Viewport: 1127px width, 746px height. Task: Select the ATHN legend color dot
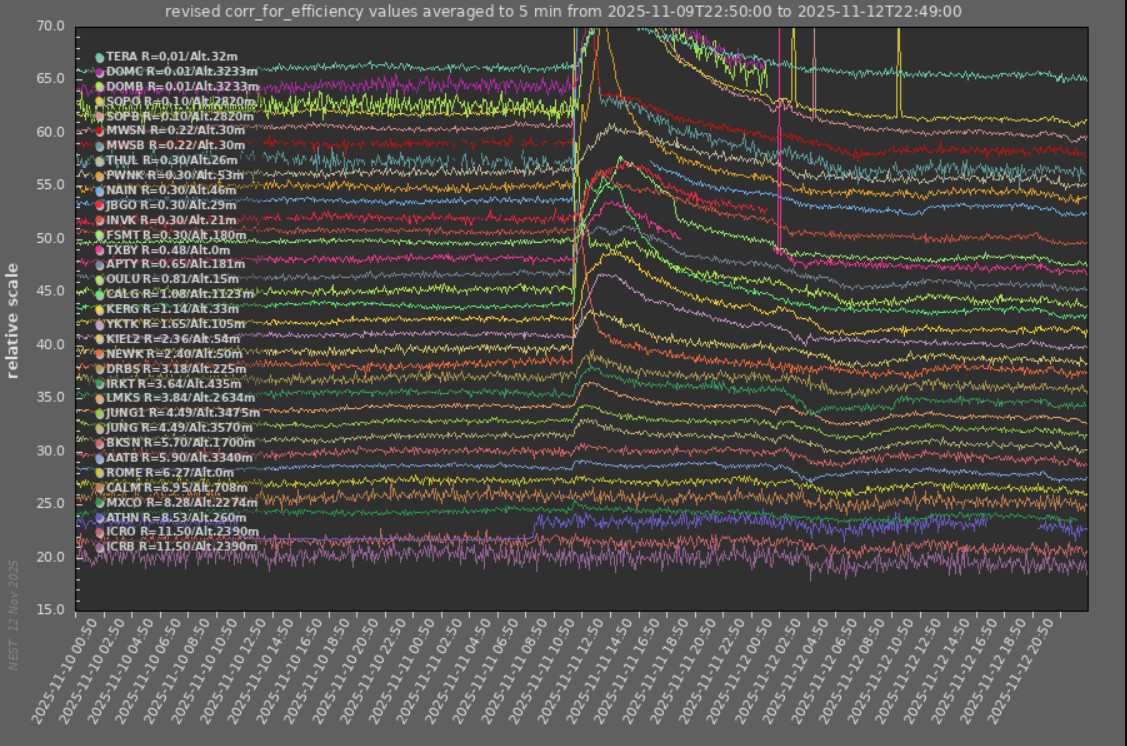(99, 518)
